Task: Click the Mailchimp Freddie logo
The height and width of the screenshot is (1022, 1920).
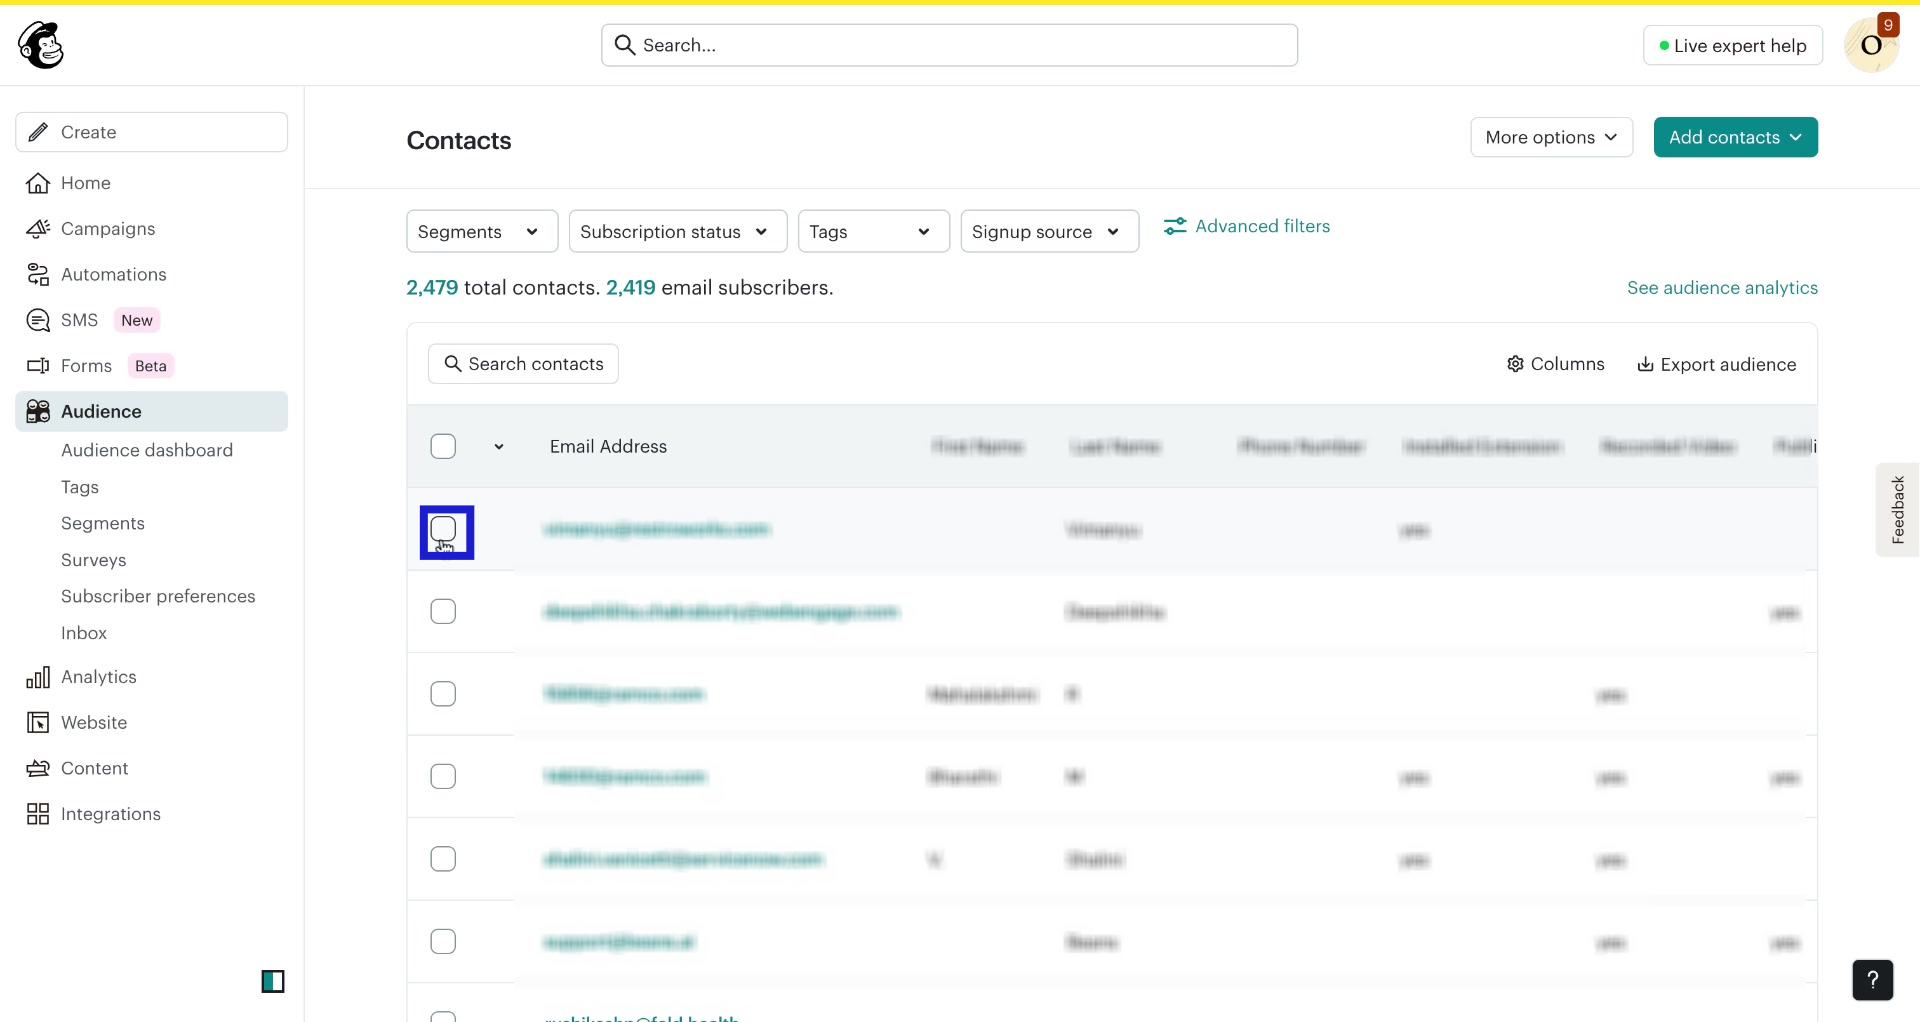Action: 40,44
